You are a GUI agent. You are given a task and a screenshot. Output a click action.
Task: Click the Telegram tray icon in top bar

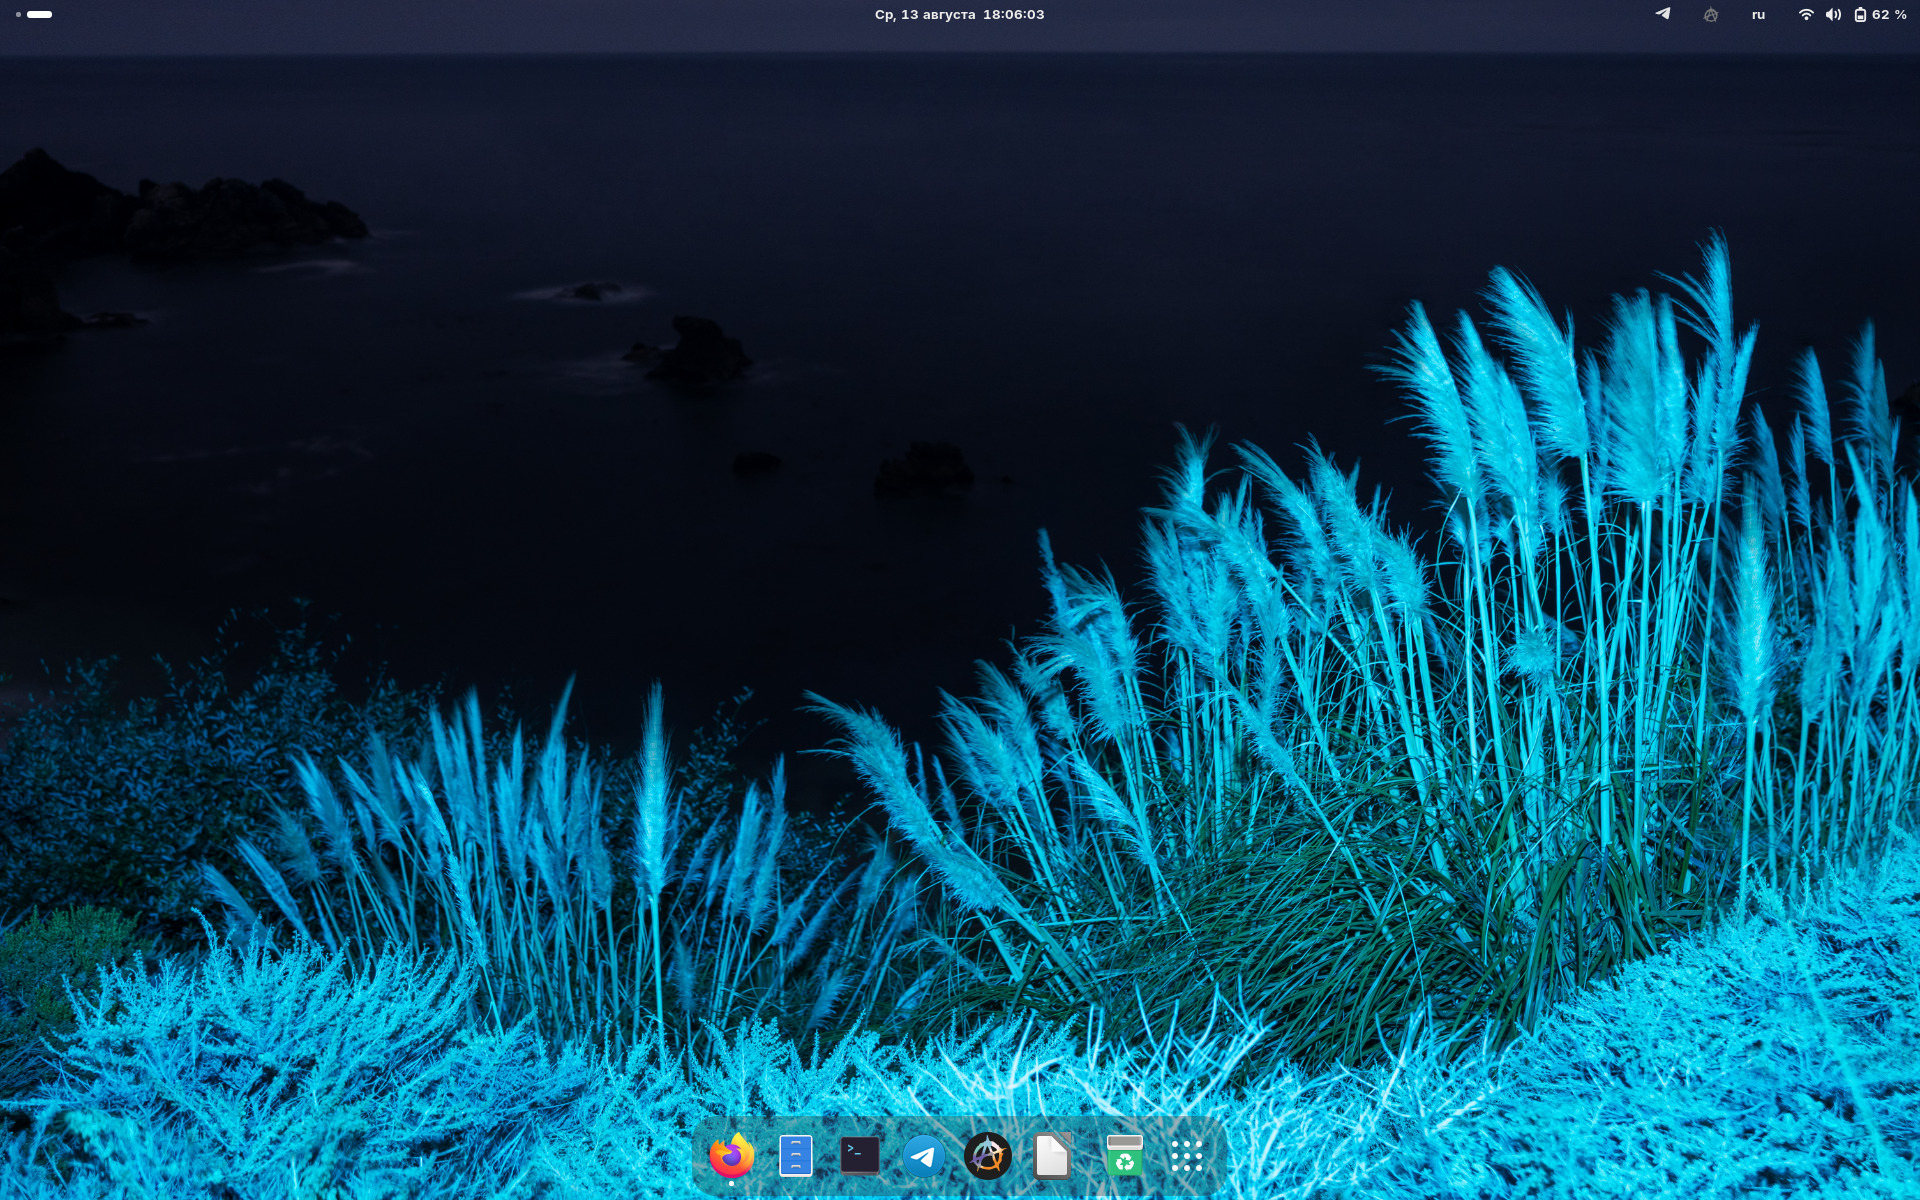click(x=1663, y=14)
